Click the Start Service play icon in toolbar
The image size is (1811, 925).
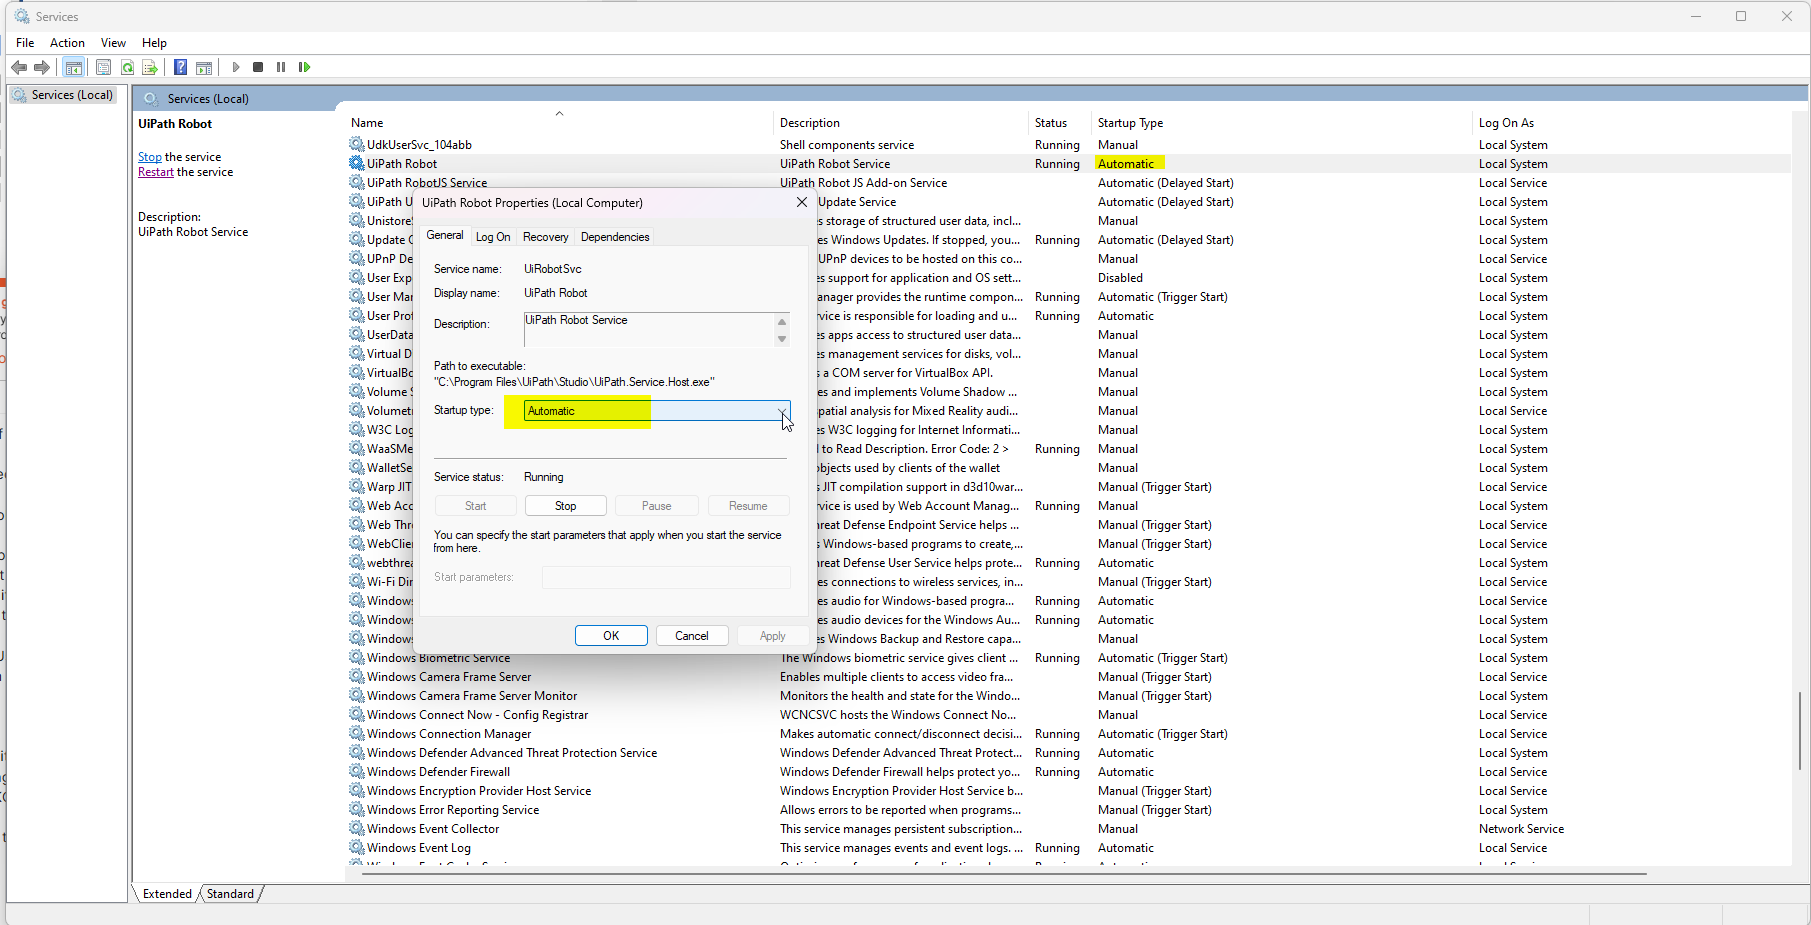tap(236, 67)
